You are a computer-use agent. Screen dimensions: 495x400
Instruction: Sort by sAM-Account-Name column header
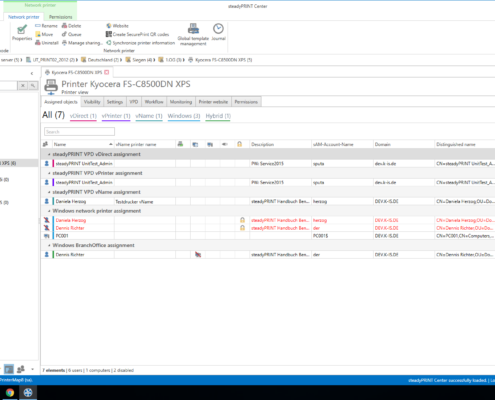342,144
